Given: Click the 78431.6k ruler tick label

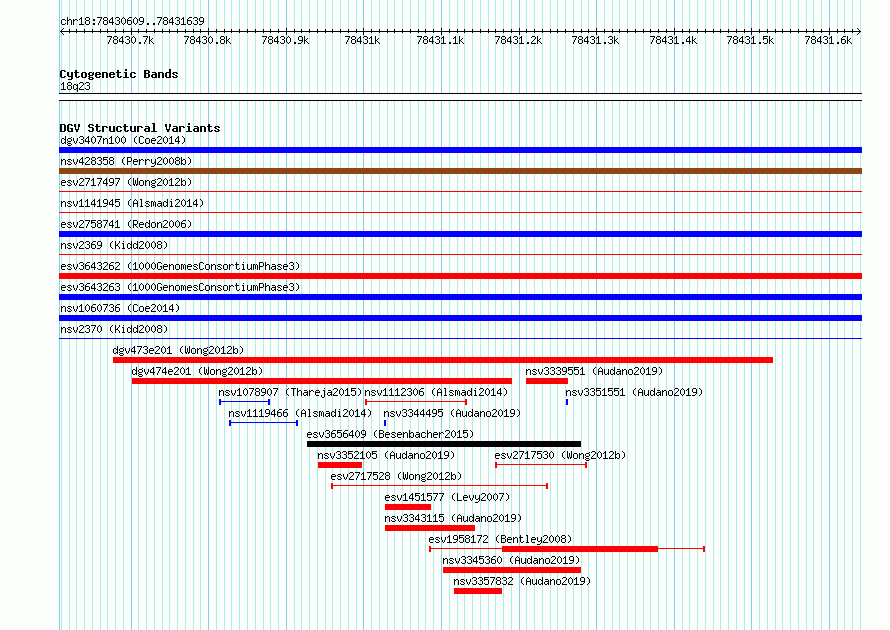Looking at the screenshot, I should 828,40.
